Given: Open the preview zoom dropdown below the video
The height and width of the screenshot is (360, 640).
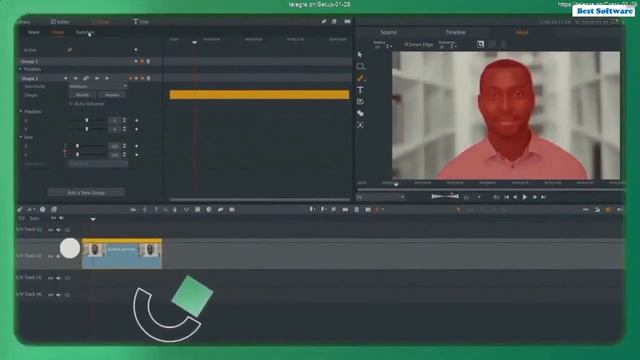Looking at the screenshot, I should coord(381,197).
